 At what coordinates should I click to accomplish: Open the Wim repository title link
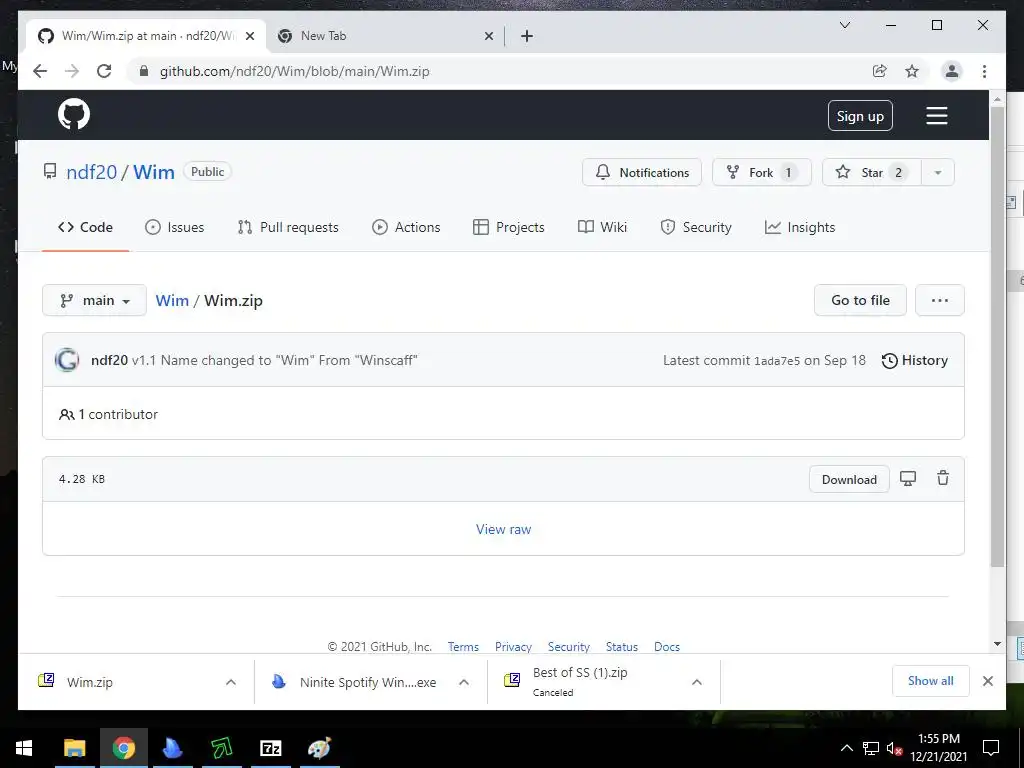click(154, 172)
